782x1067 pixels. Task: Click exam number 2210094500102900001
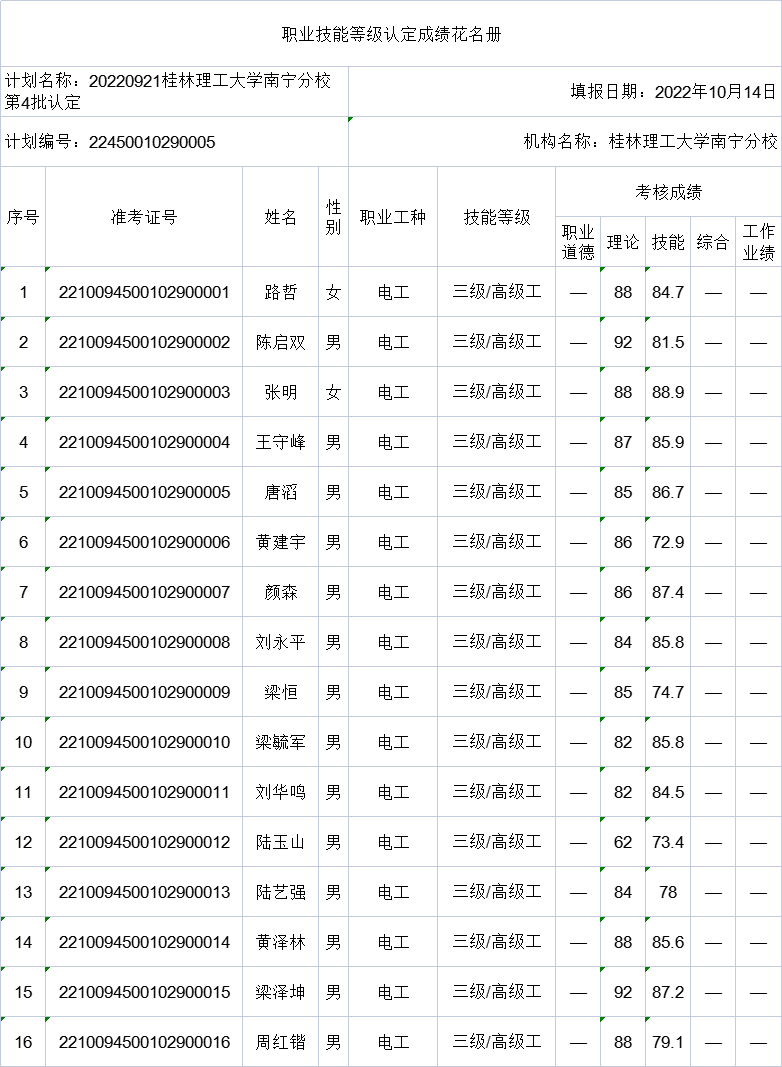[144, 292]
